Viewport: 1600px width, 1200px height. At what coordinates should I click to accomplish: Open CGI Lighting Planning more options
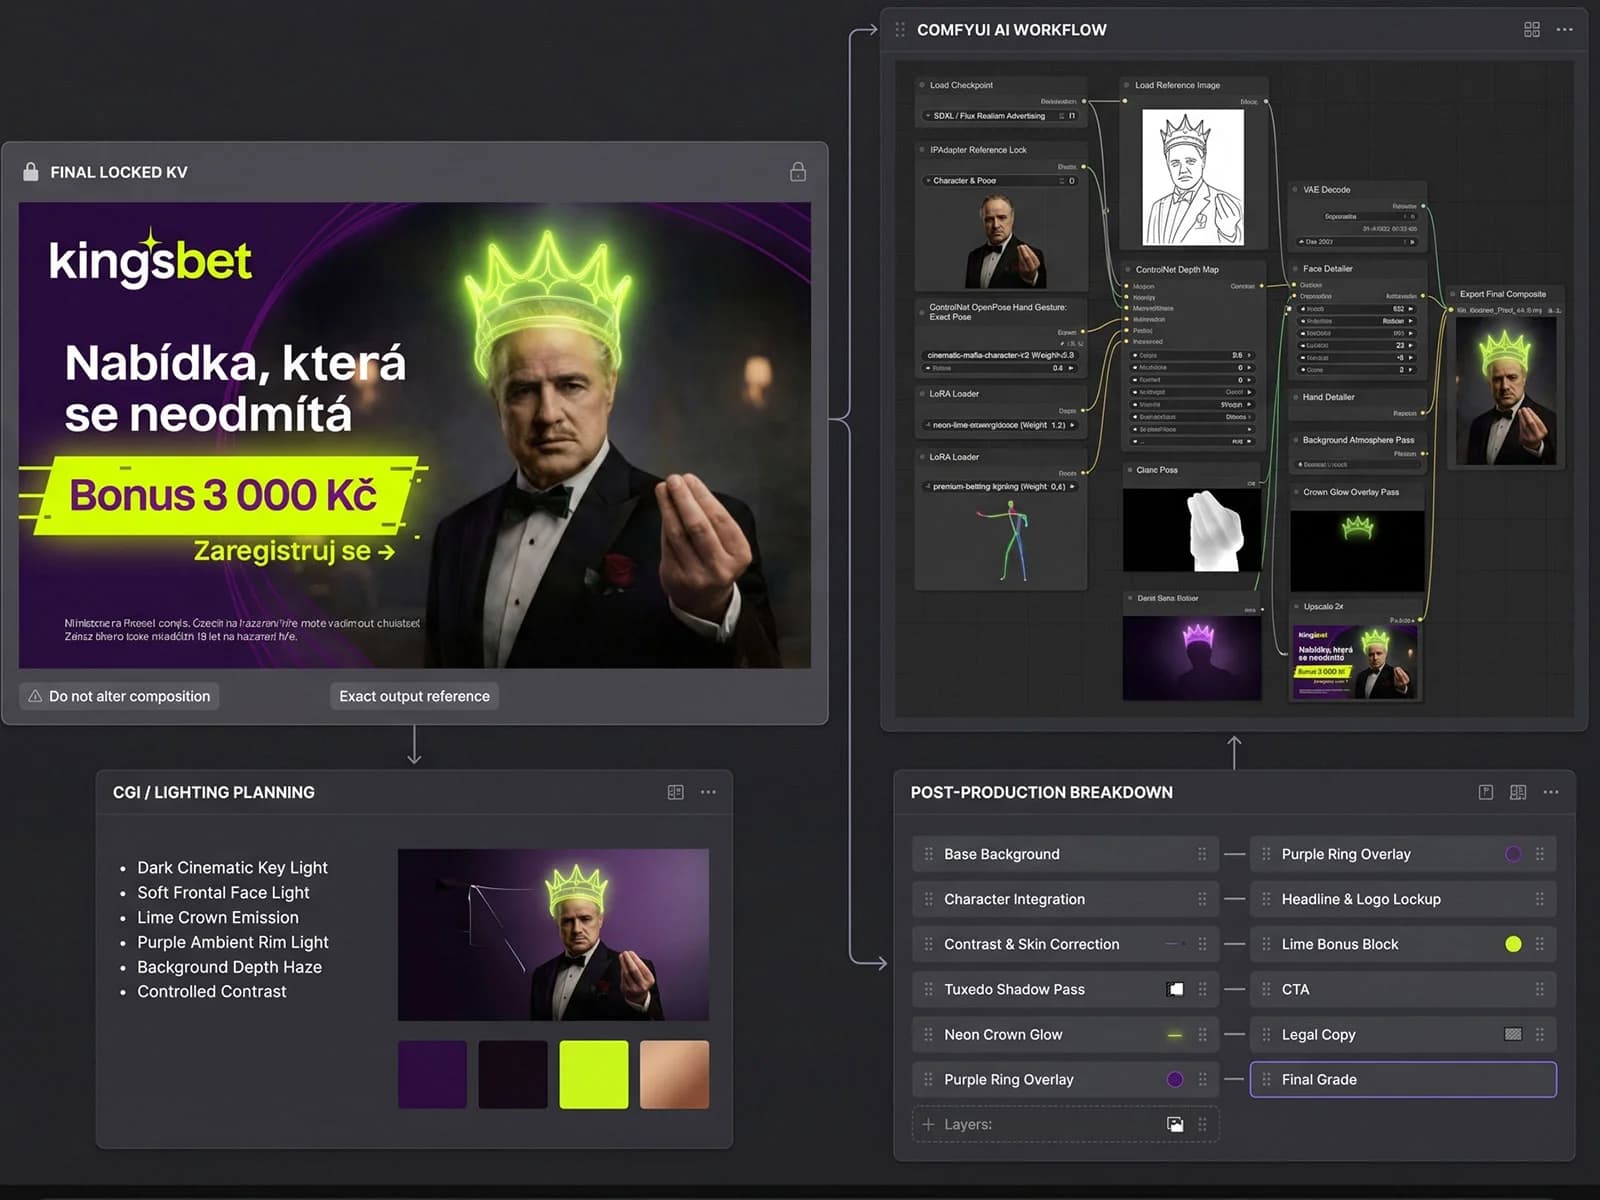point(708,792)
